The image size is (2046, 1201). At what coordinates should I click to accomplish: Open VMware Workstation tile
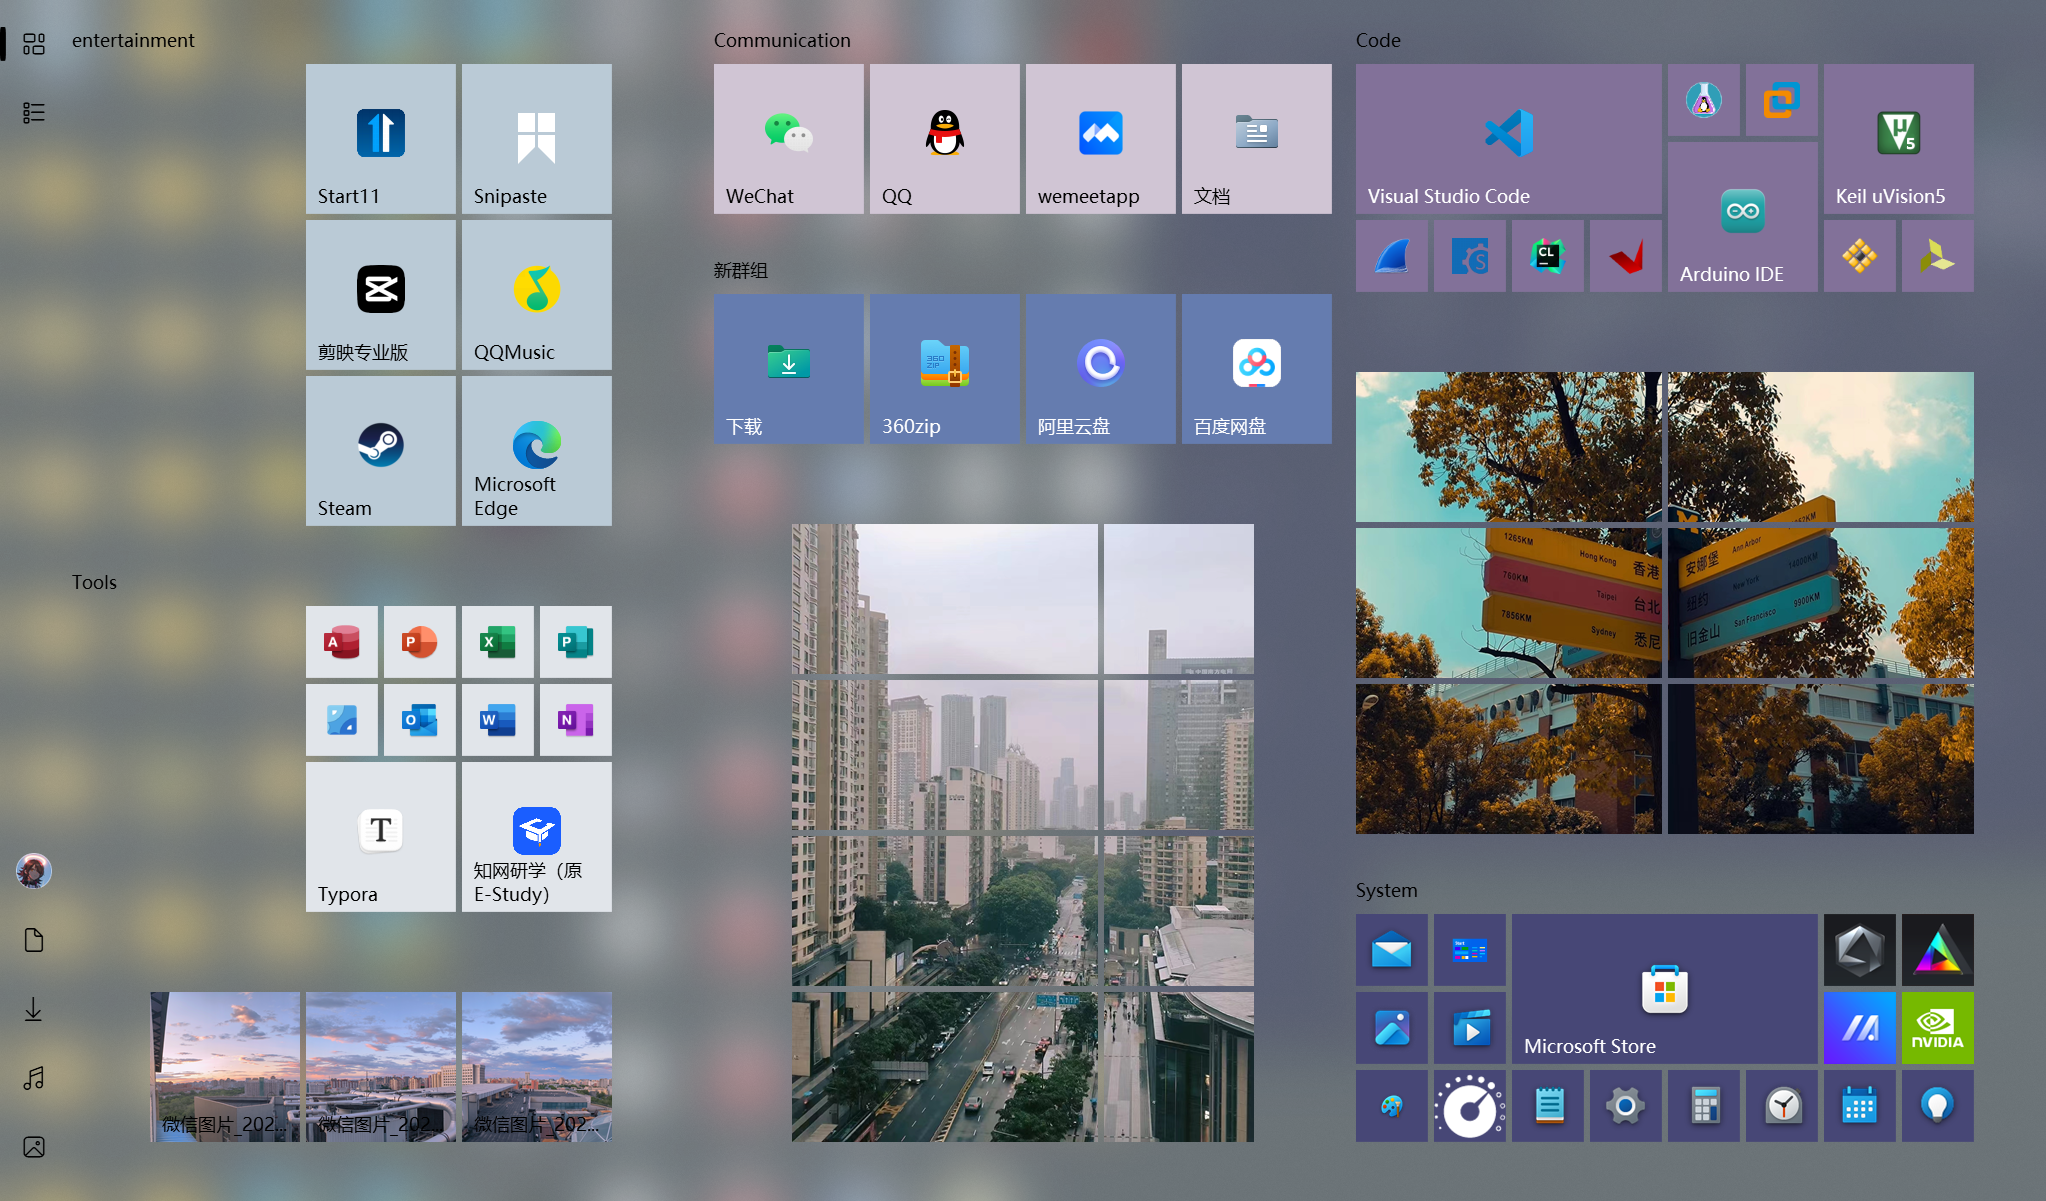[x=1781, y=100]
